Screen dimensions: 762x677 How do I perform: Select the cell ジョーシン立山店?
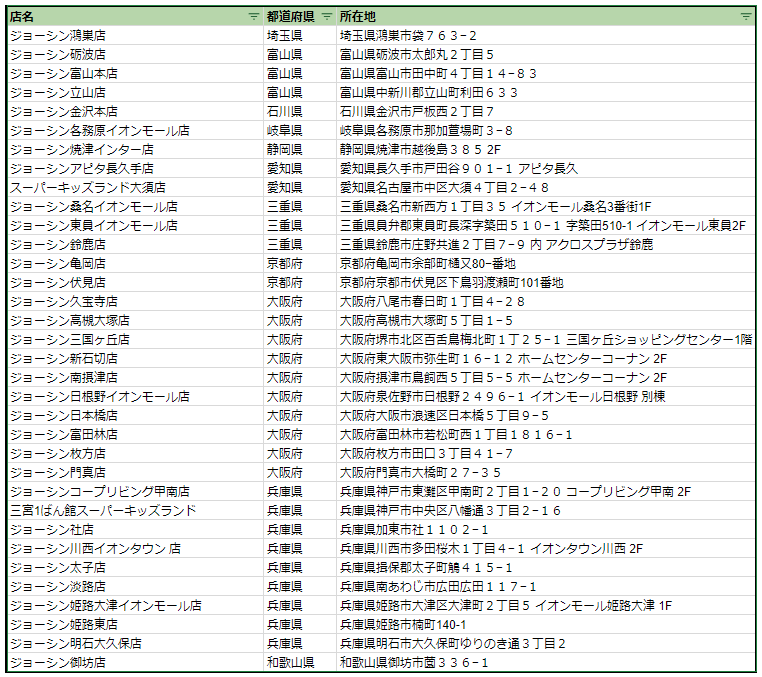pyautogui.click(x=136, y=92)
